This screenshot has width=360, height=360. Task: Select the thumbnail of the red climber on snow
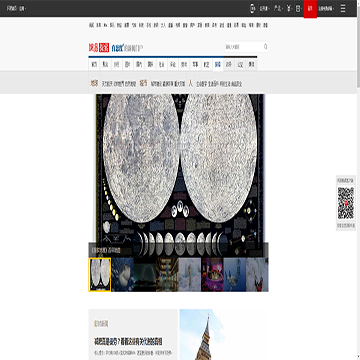(x=257, y=275)
